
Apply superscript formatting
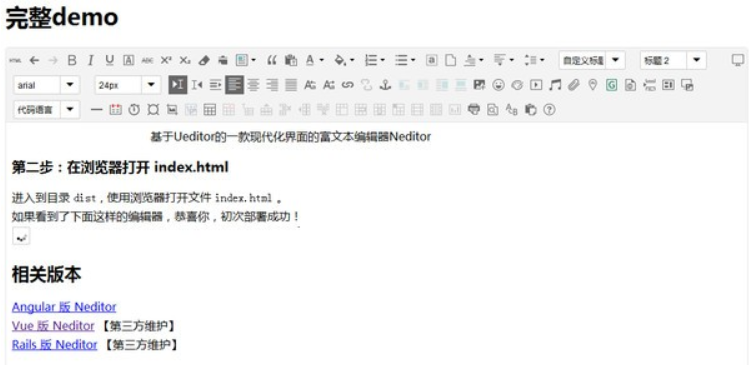click(x=166, y=60)
